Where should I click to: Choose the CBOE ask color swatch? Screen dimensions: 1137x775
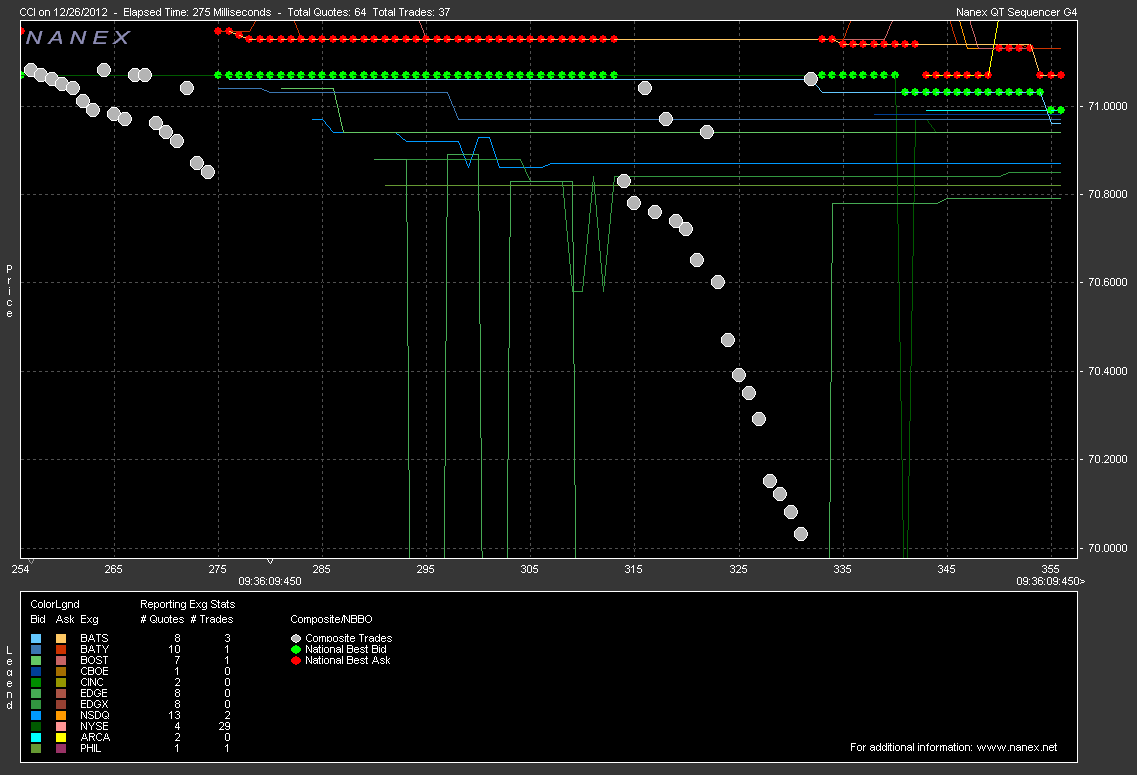coord(61,671)
